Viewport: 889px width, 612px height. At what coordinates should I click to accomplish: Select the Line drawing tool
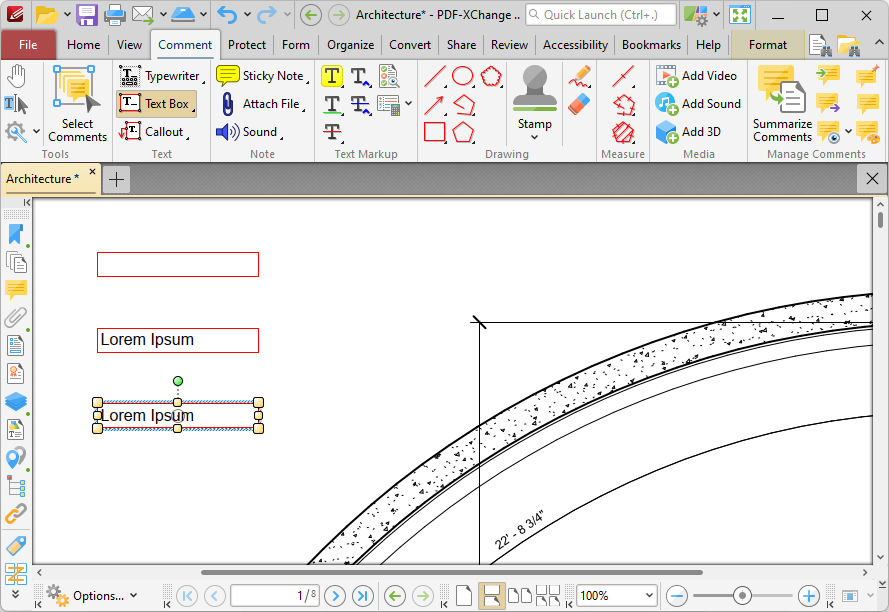coord(435,76)
